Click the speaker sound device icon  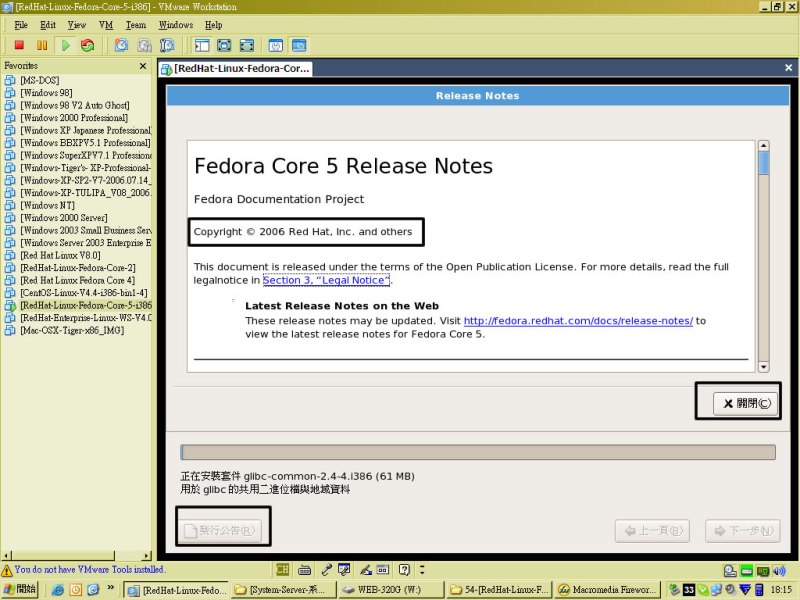[x=779, y=570]
